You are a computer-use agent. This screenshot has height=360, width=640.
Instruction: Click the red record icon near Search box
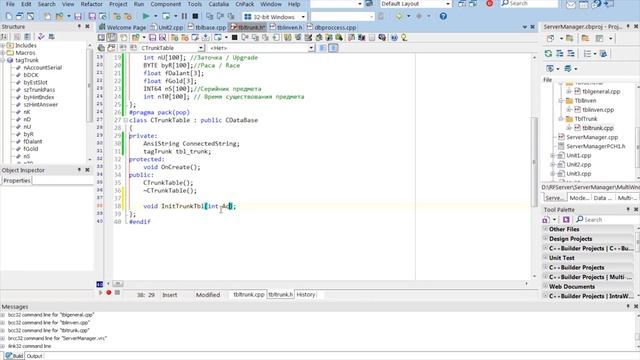click(489, 4)
